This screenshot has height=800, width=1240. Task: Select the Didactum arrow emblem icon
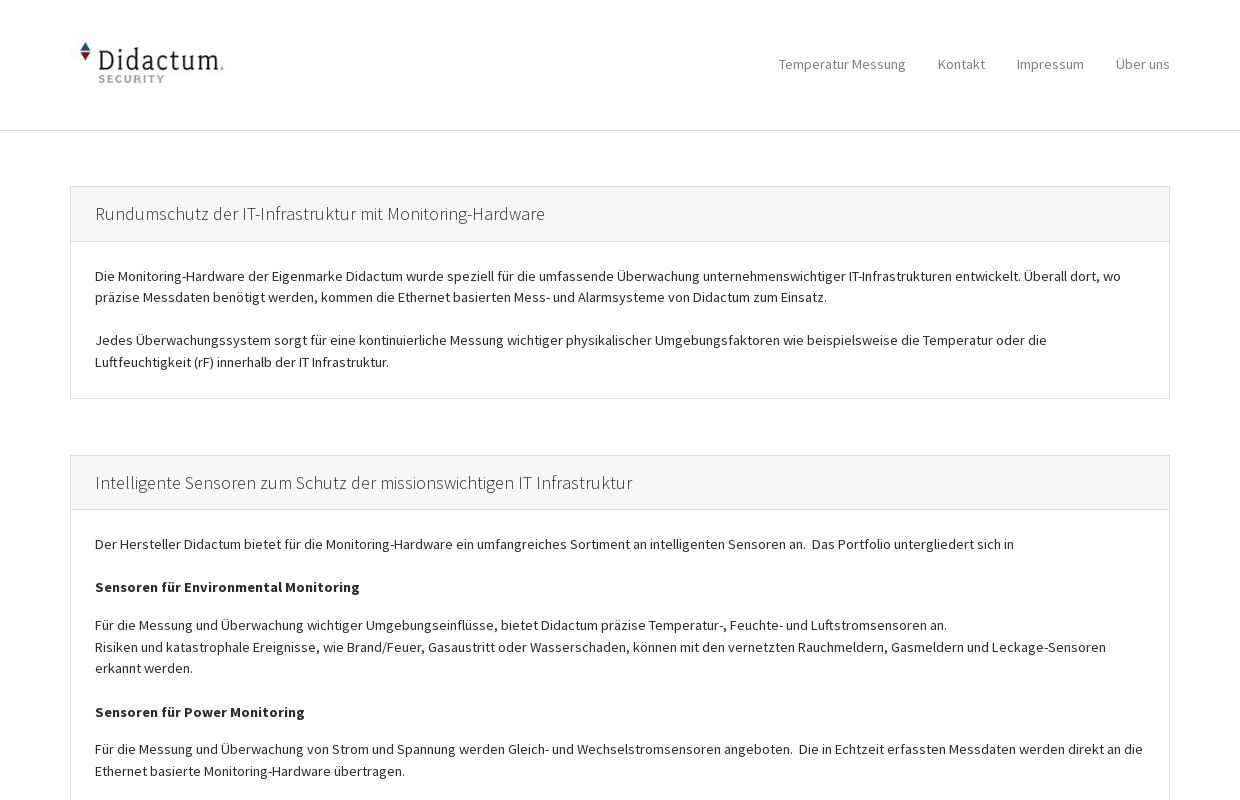tap(85, 50)
